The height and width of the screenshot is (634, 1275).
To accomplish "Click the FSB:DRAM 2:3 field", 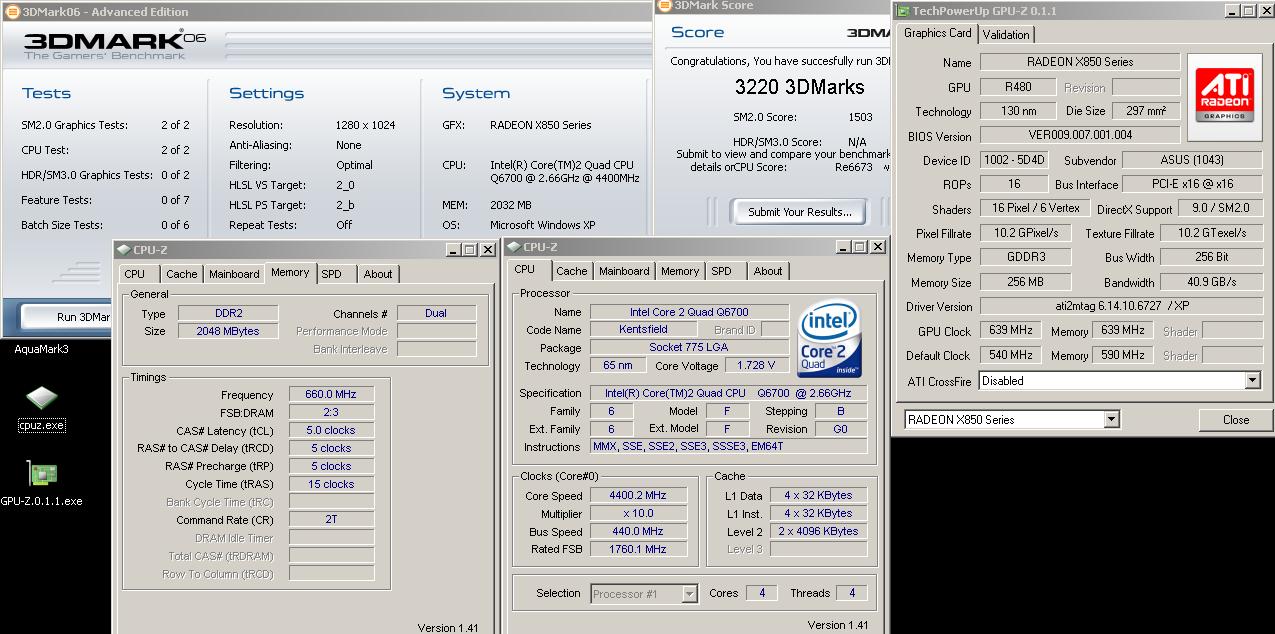I will point(331,413).
